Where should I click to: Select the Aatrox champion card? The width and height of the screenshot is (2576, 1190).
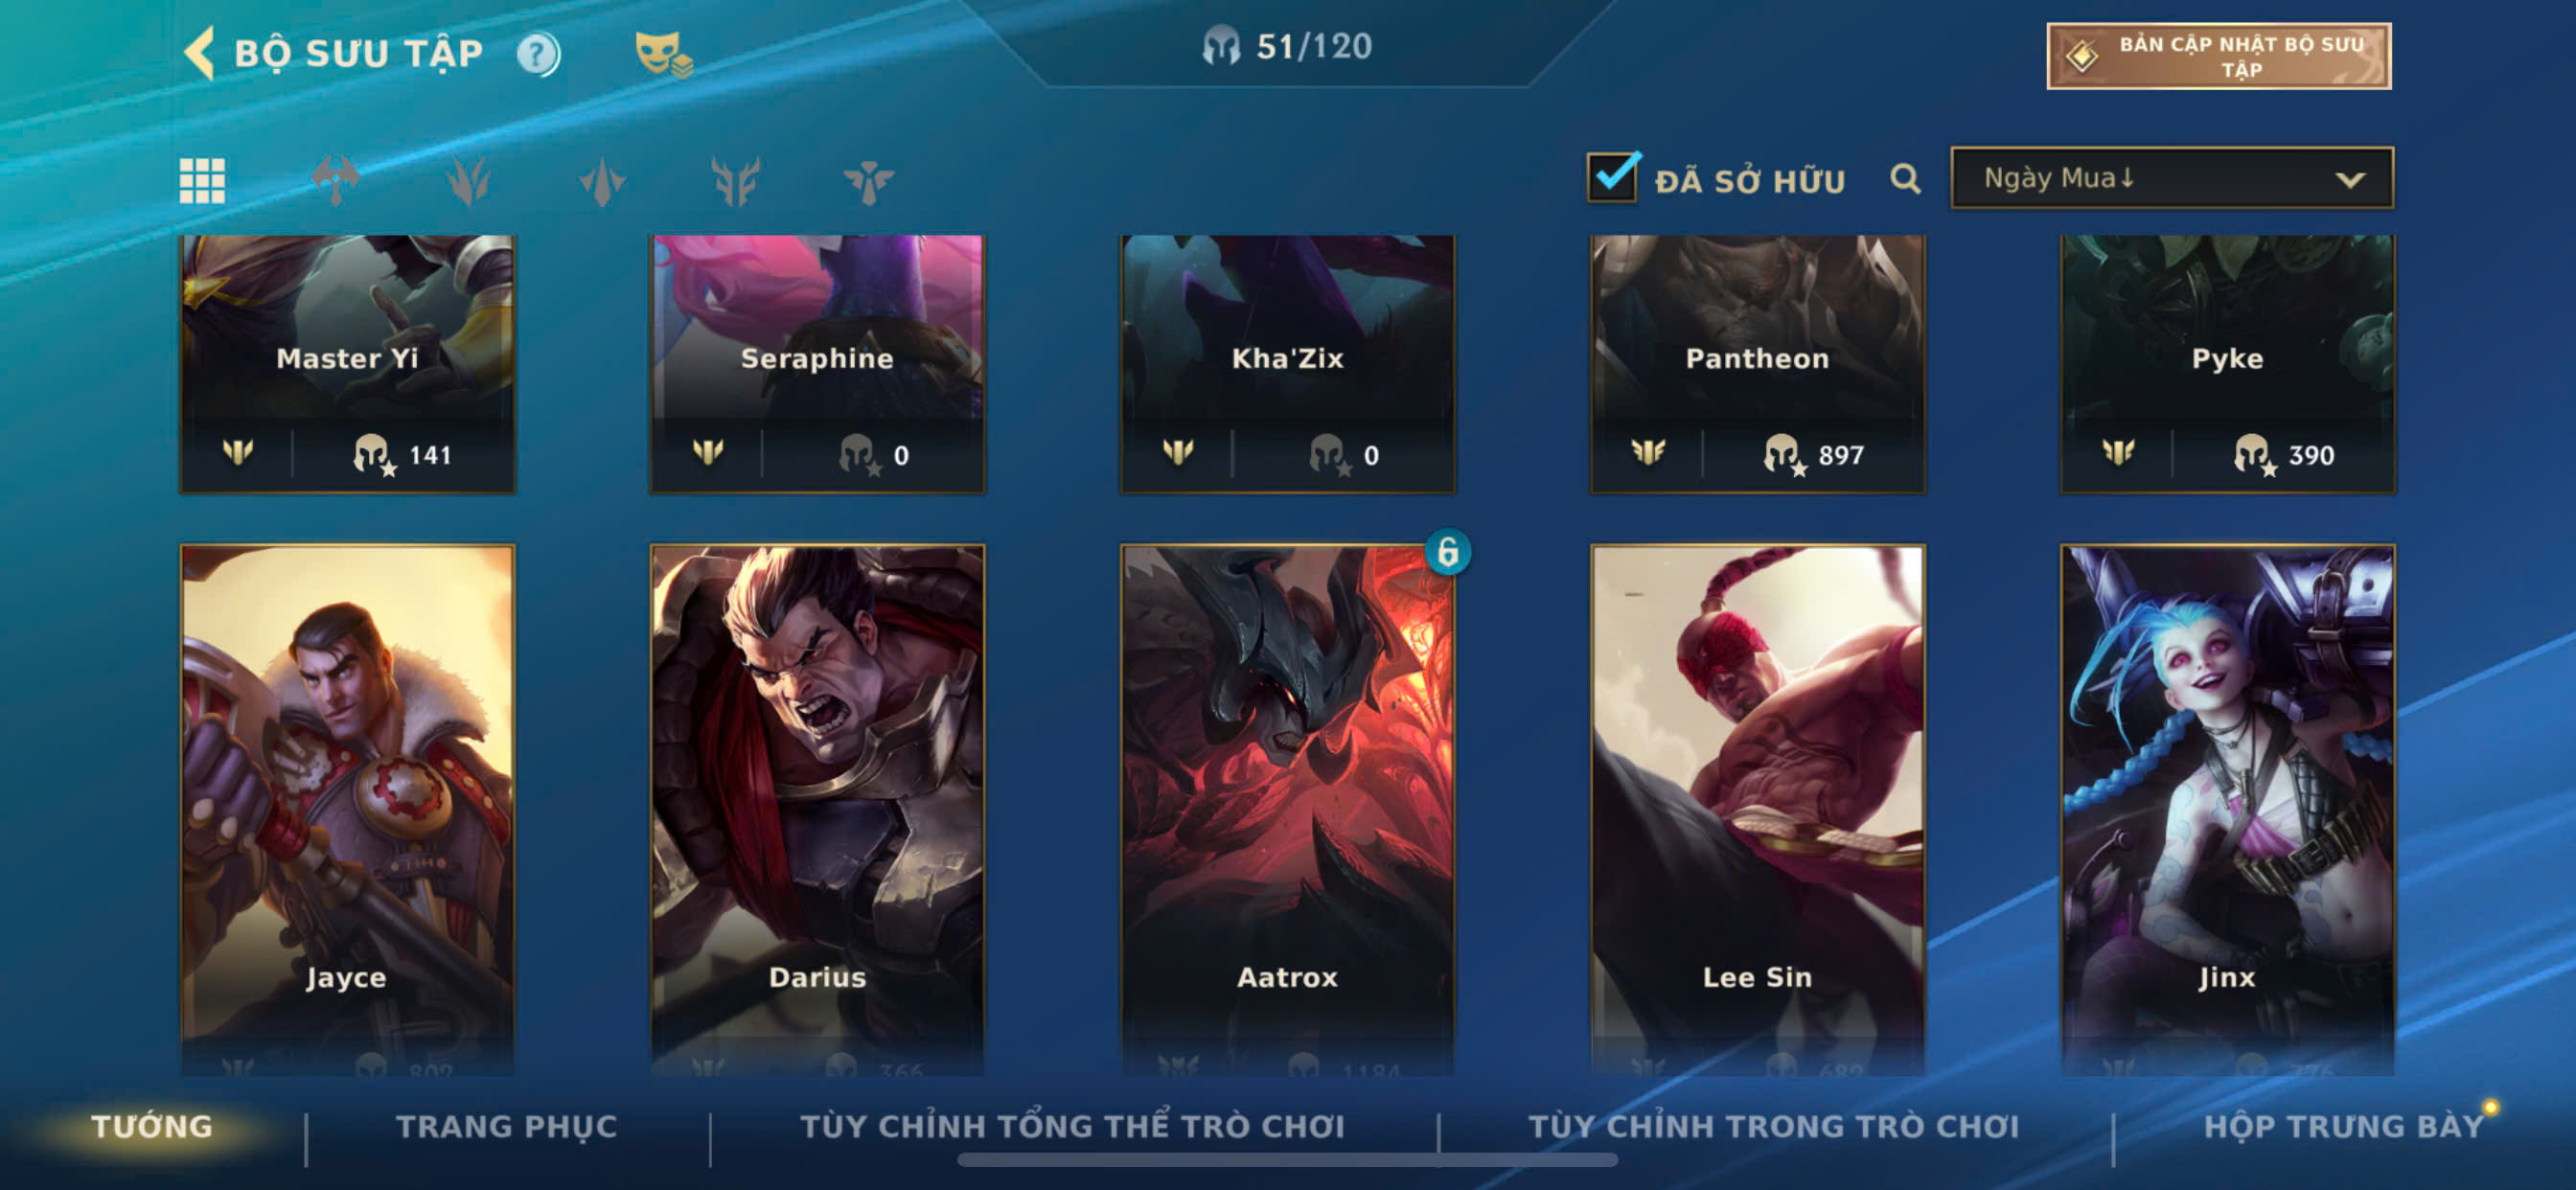1287,810
